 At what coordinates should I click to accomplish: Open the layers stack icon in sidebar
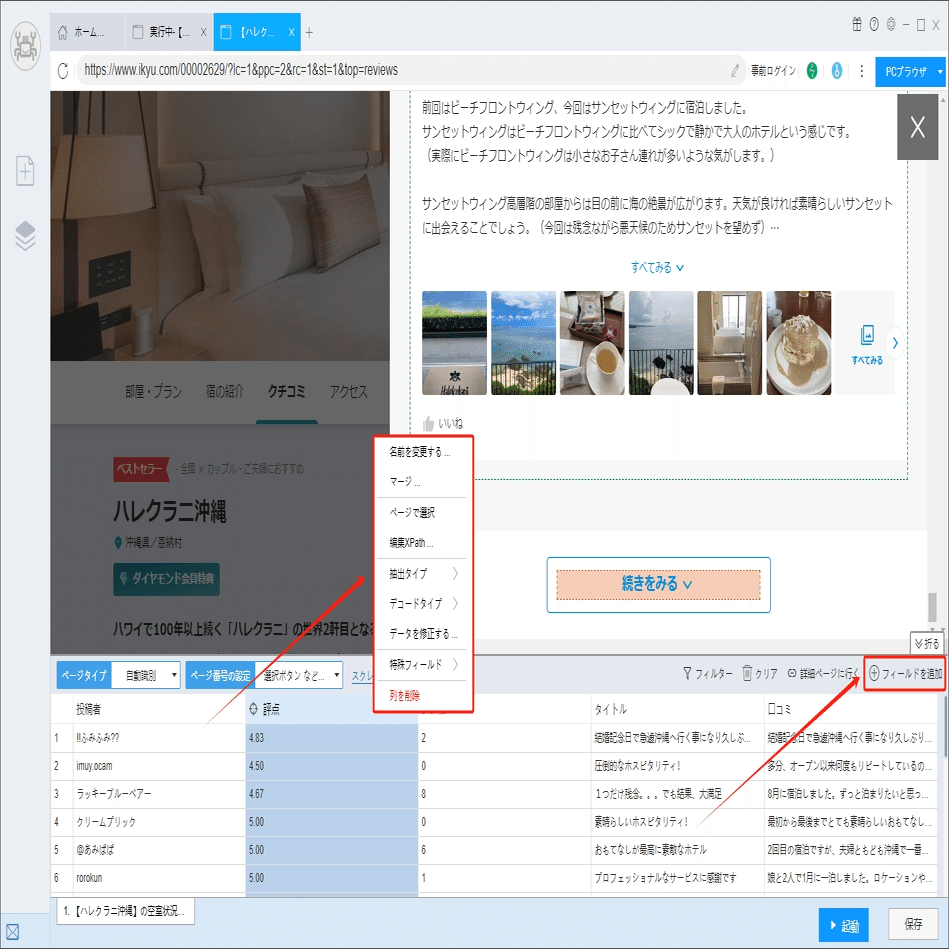[x=25, y=236]
